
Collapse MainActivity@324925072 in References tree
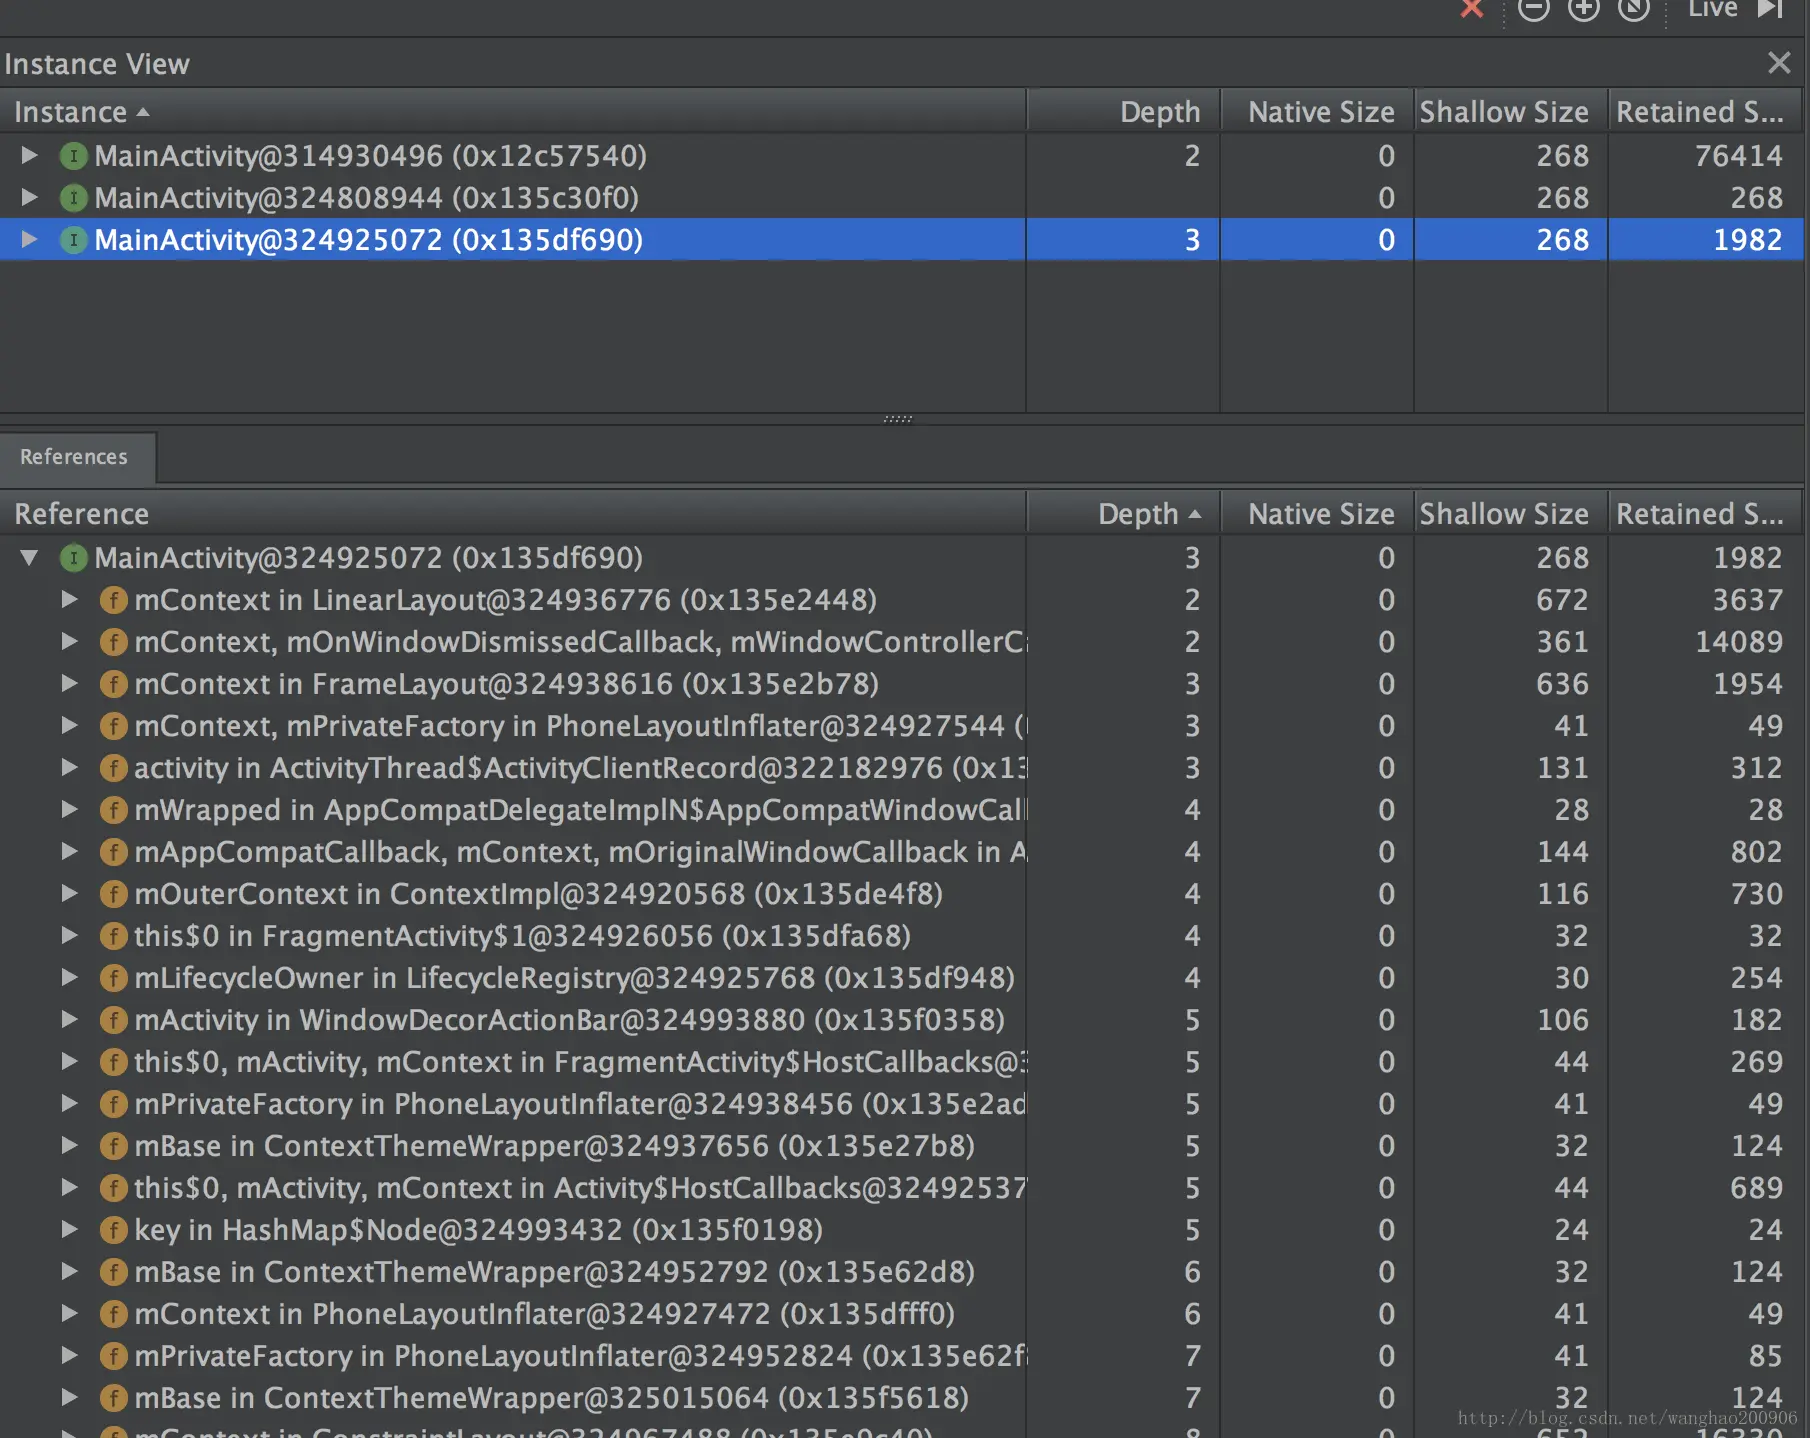tap(29, 558)
